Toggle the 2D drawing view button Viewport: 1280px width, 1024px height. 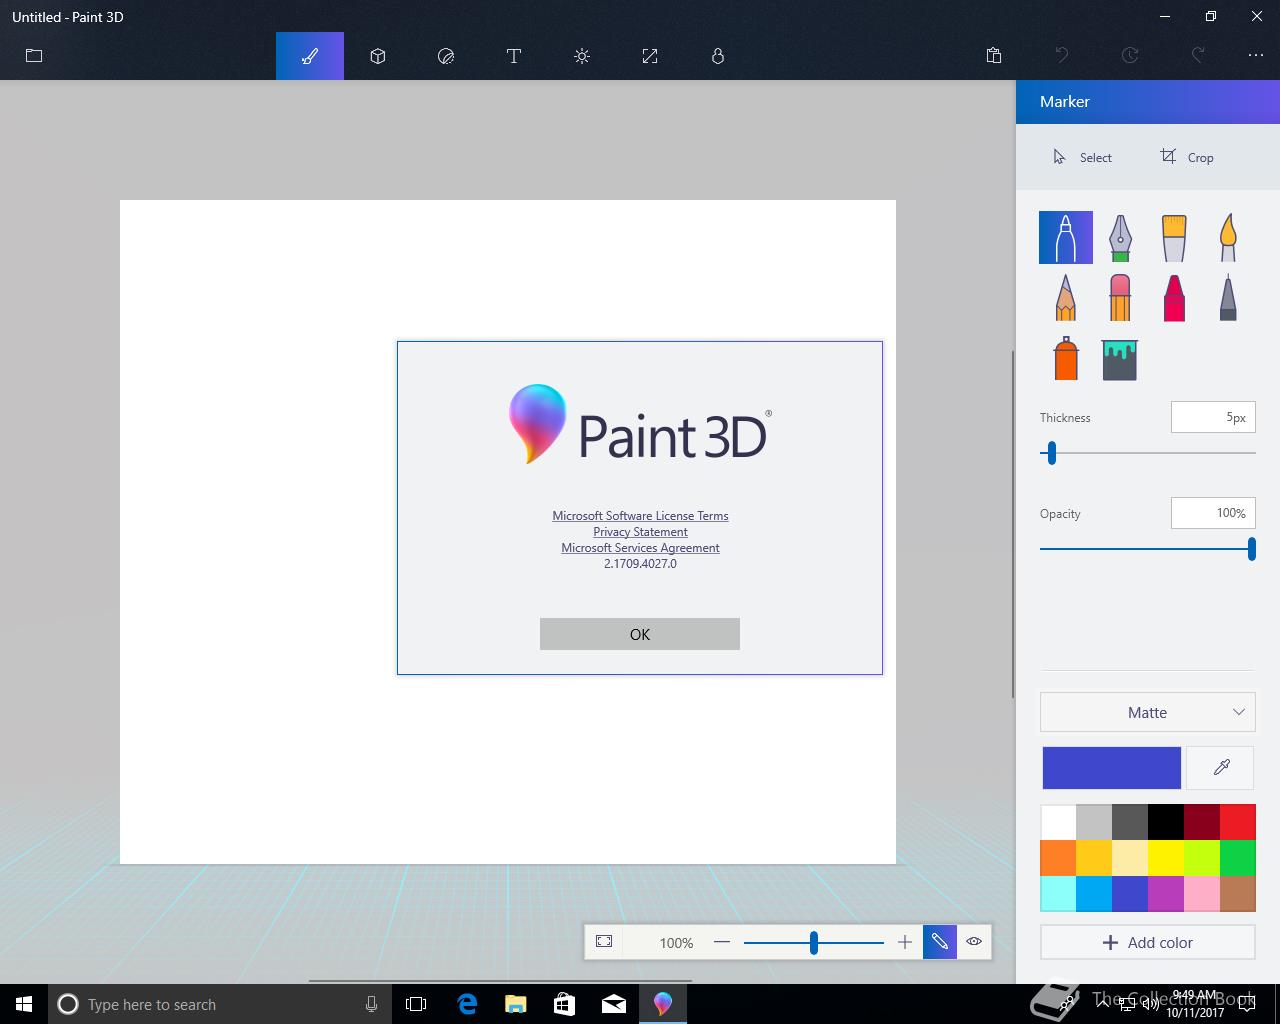point(940,942)
